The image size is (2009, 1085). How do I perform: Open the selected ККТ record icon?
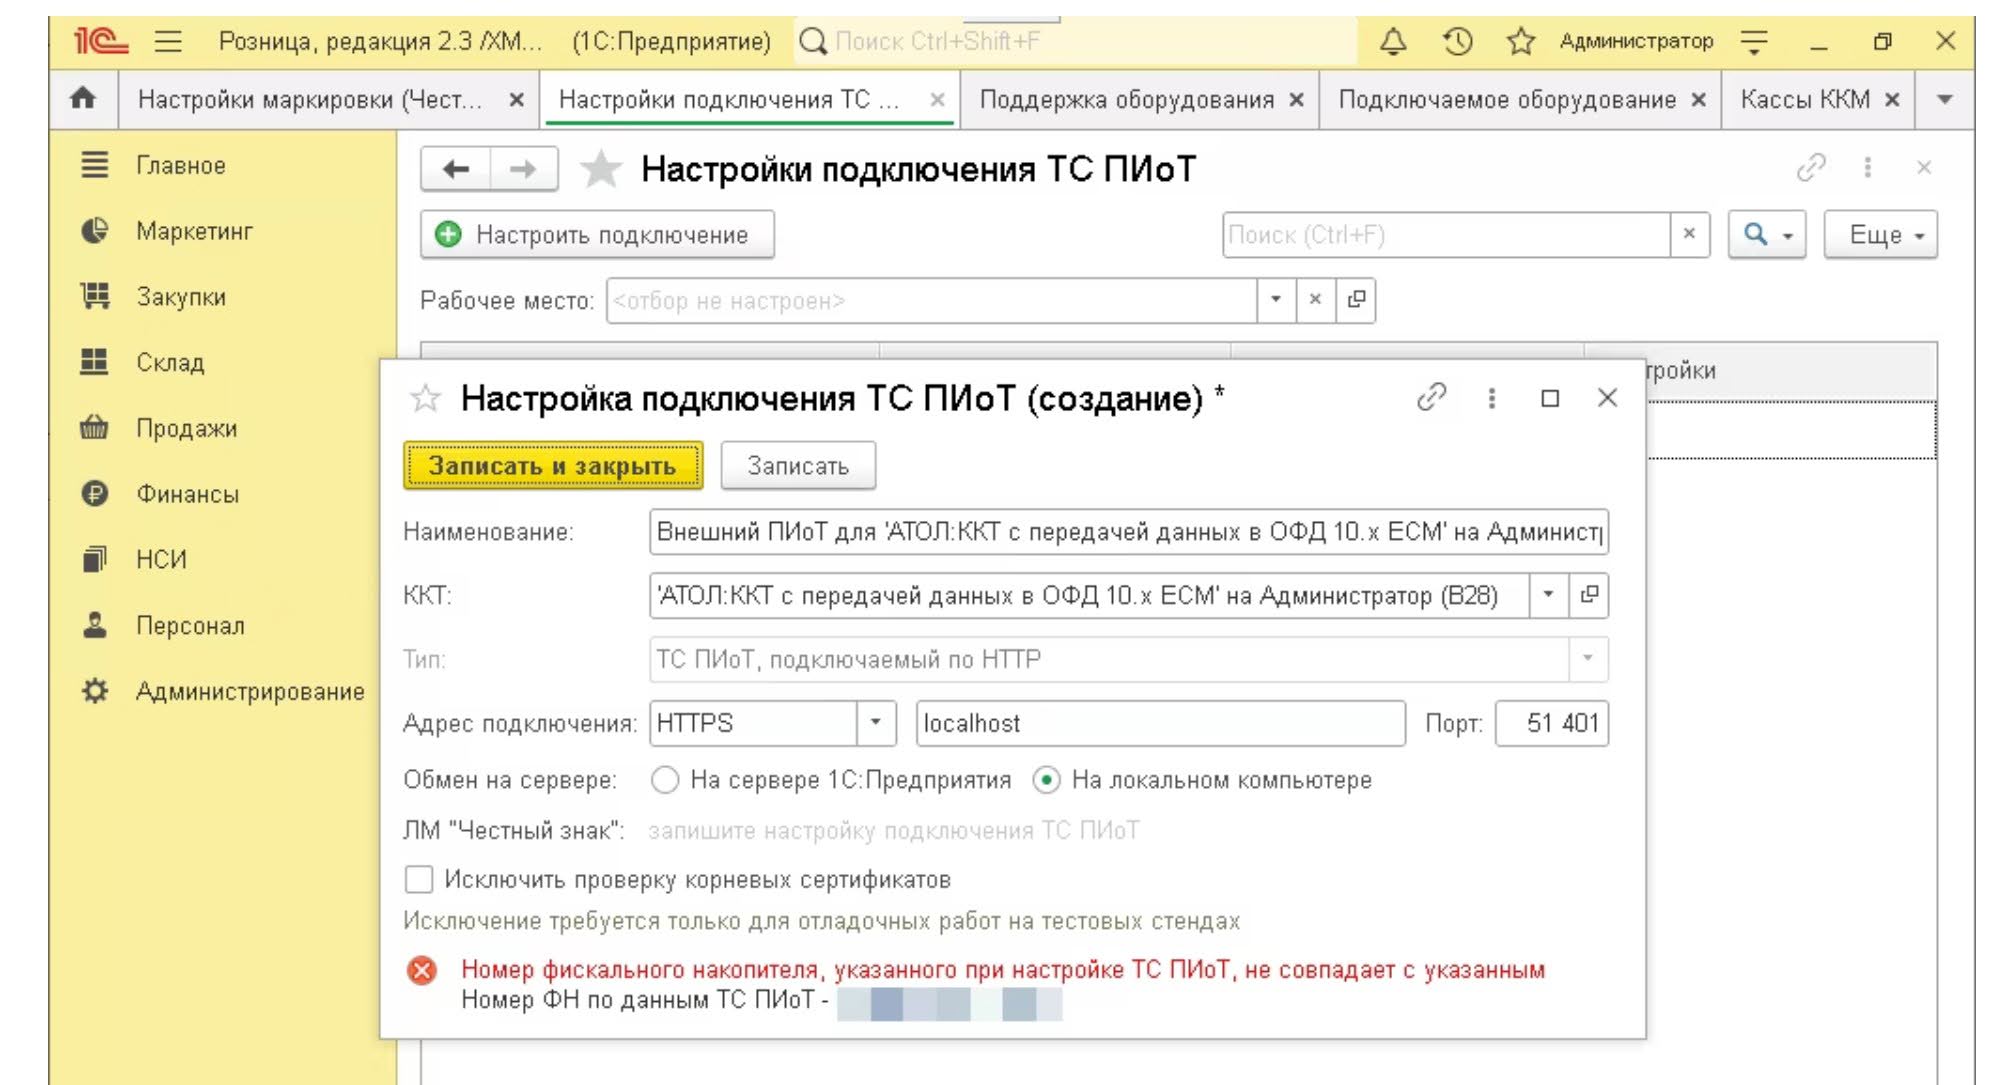coord(1588,595)
